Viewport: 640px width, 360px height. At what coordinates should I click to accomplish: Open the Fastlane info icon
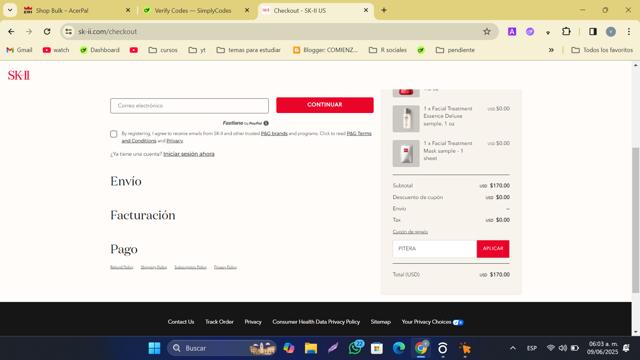click(266, 123)
